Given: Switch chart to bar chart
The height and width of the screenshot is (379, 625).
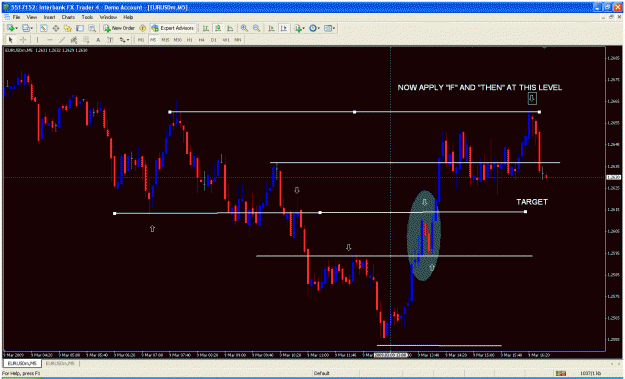Looking at the screenshot, I should pyautogui.click(x=205, y=28).
